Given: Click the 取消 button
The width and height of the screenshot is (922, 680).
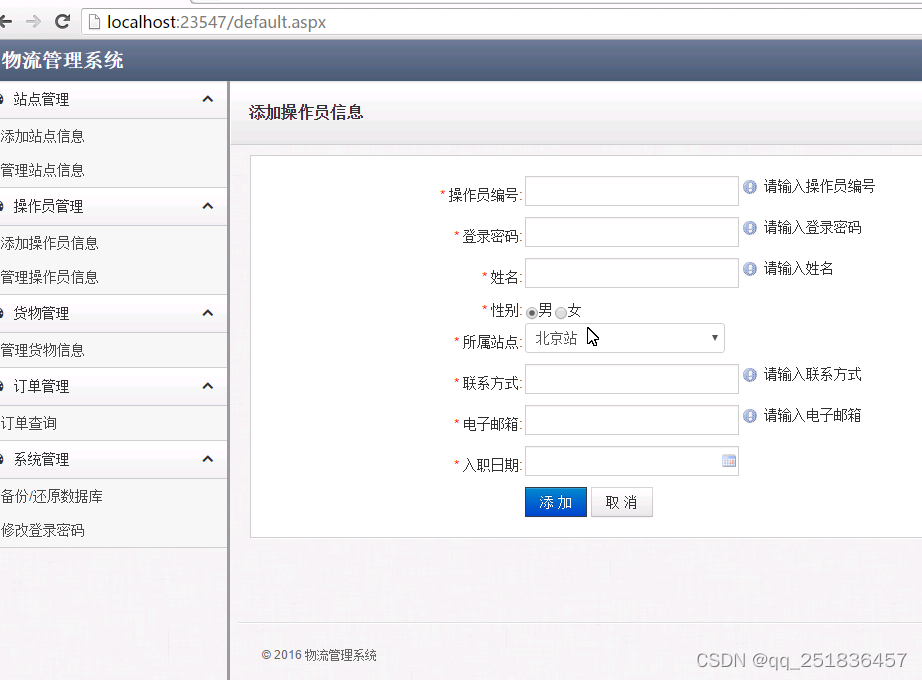Looking at the screenshot, I should coord(622,502).
